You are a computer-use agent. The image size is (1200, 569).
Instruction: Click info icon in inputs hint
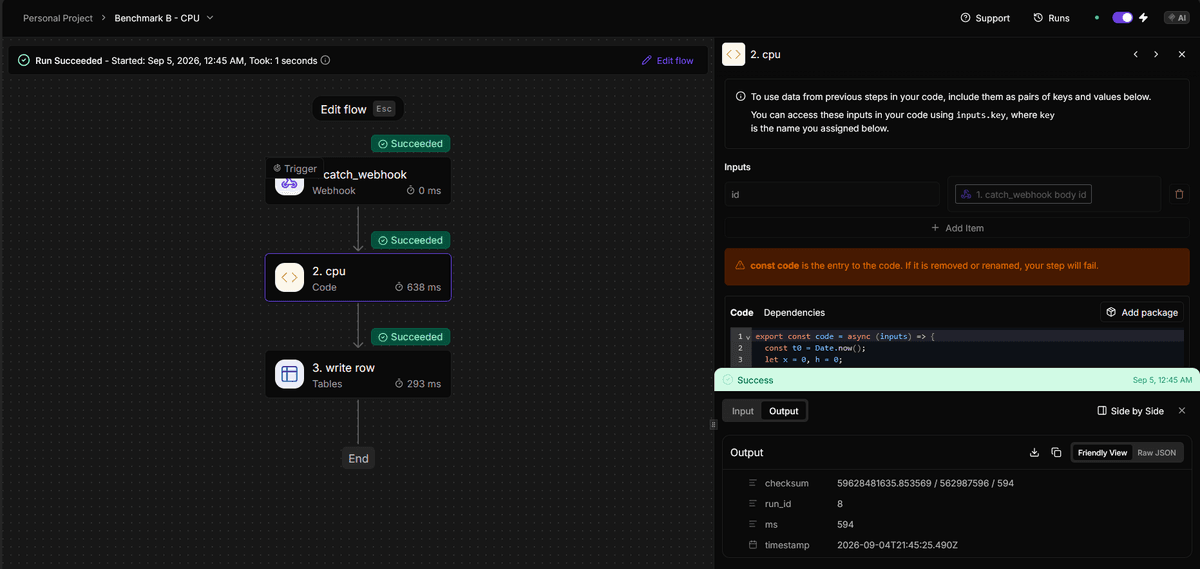(741, 97)
